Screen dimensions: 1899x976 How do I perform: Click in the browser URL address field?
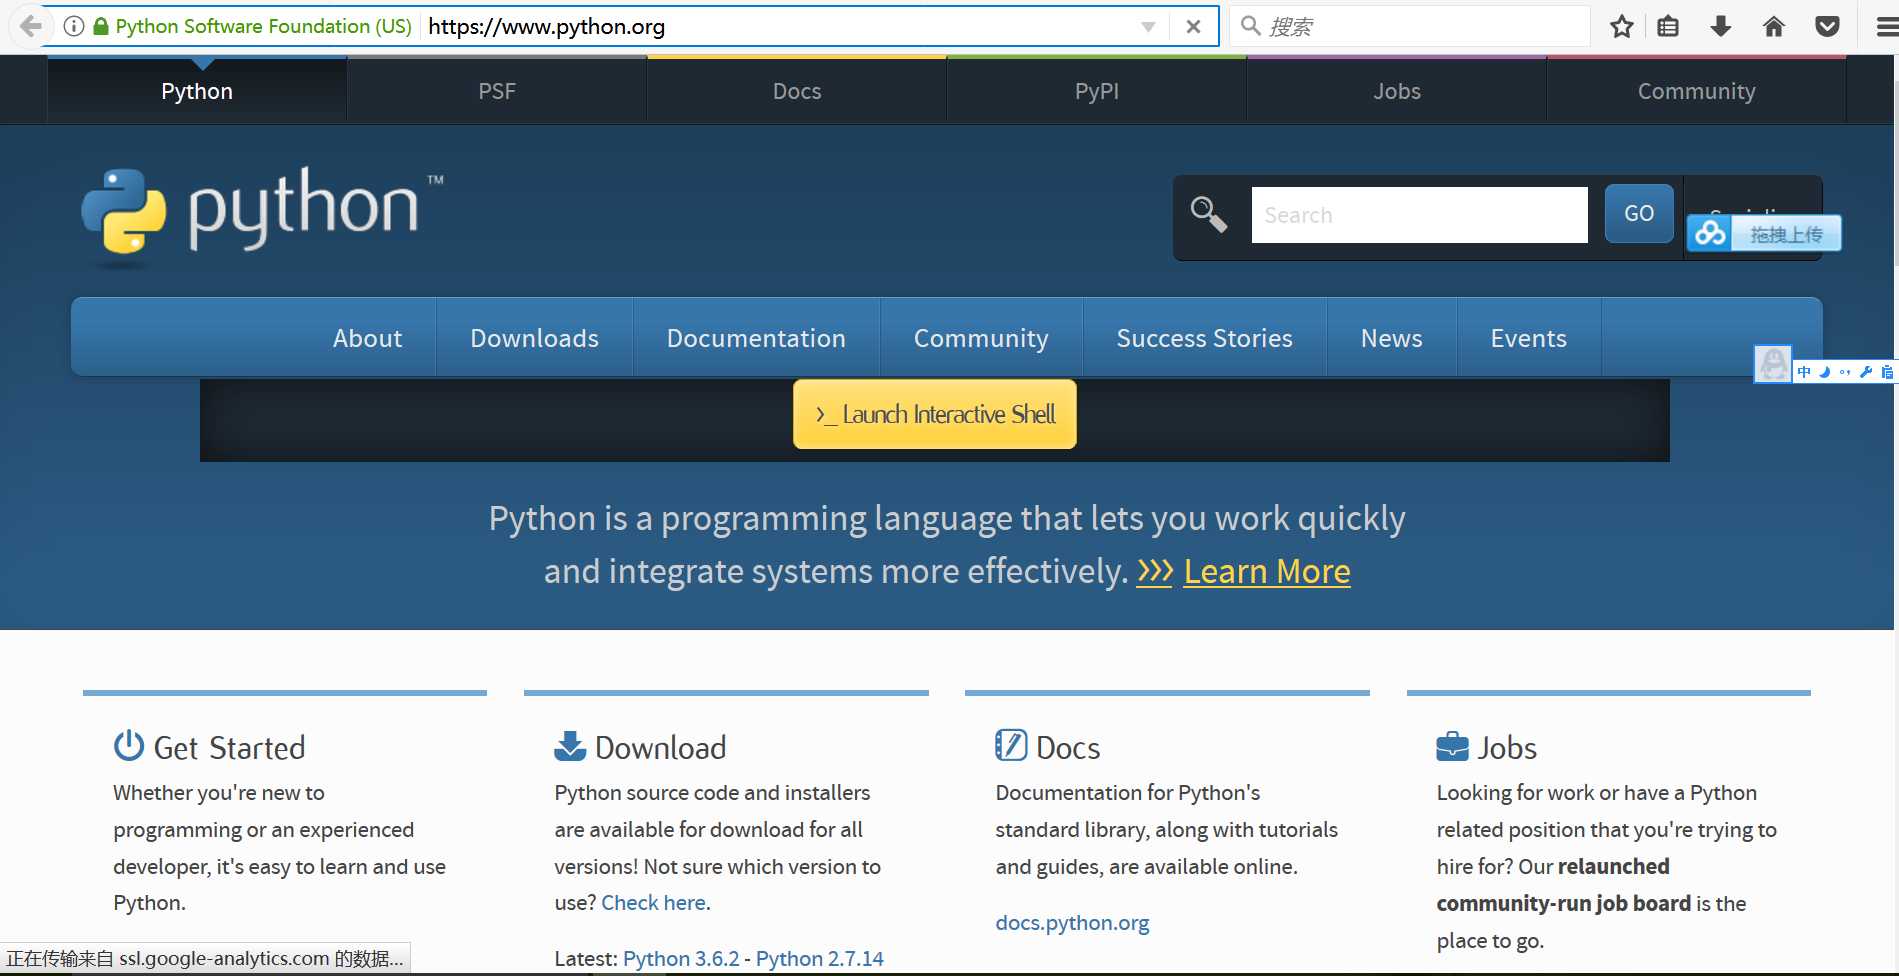pos(780,27)
